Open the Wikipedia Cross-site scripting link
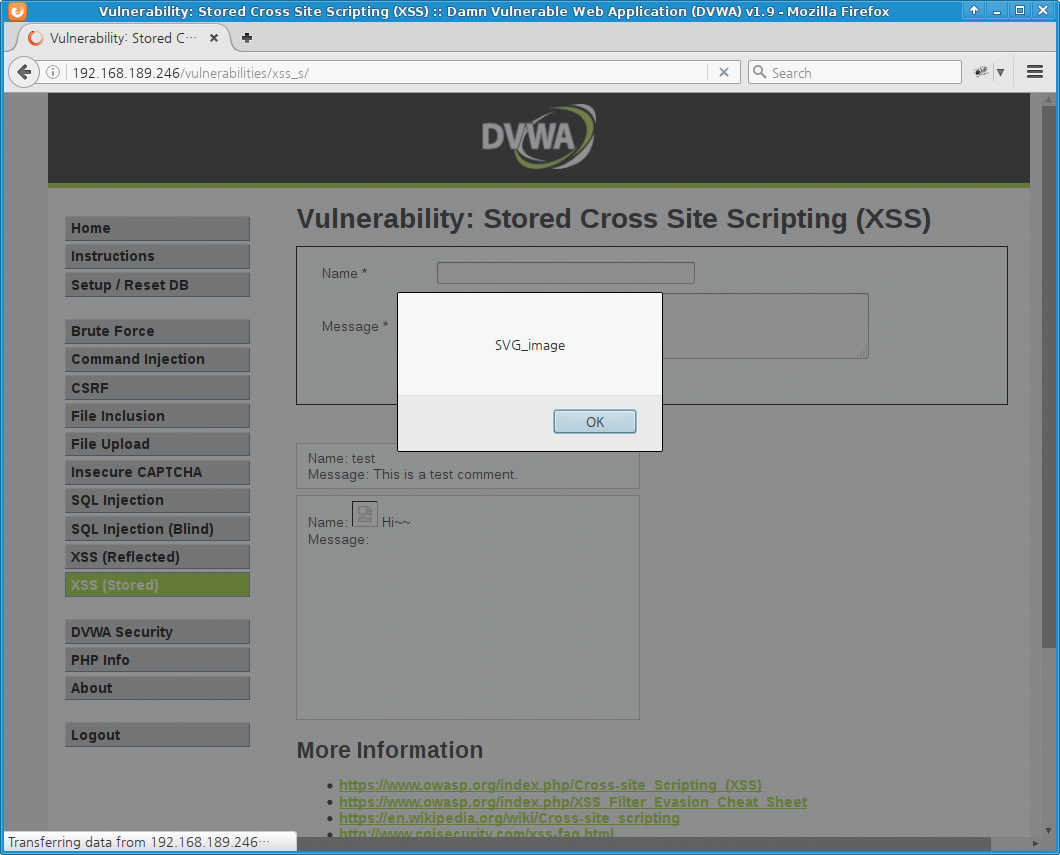This screenshot has height=855, width=1060. click(509, 818)
